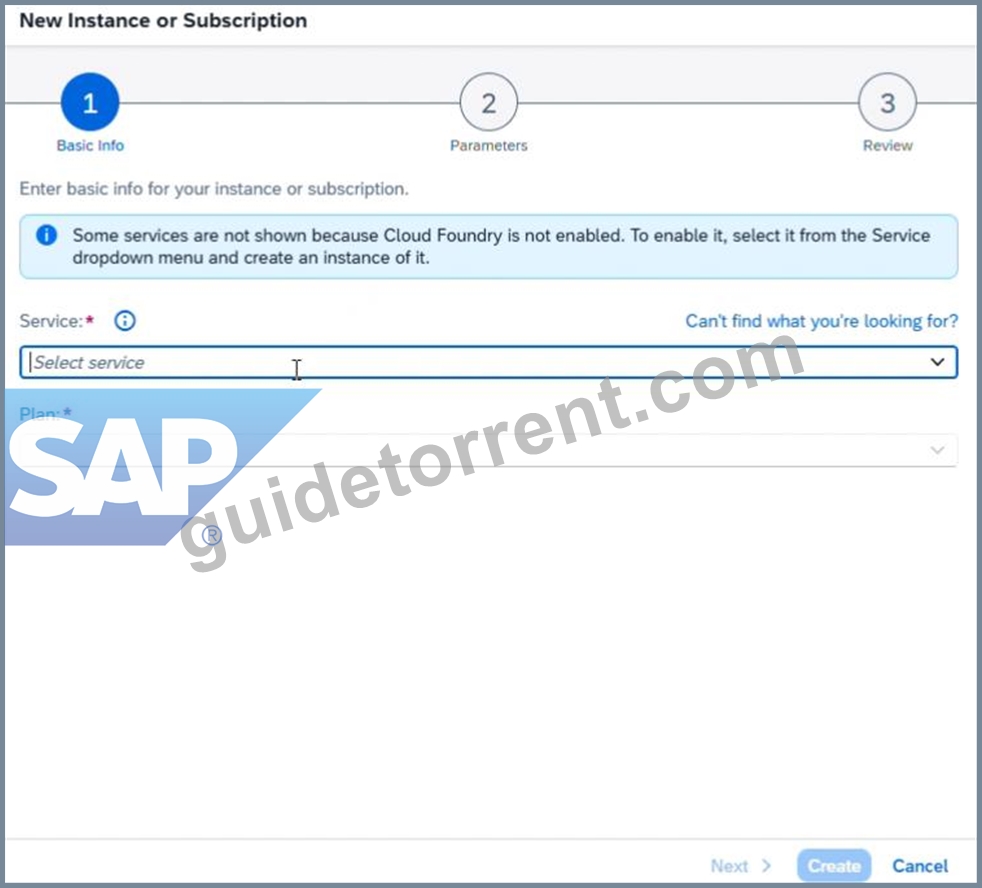
Task: Select the step 1 circle in the wizard
Action: pos(90,102)
